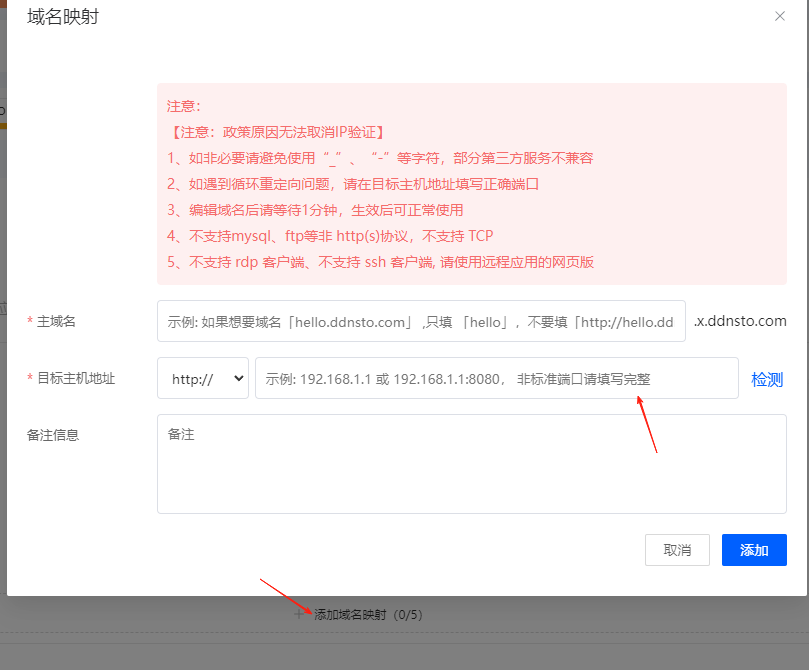Click the 目标主机地址 field label
Screen dimensions: 809x670
tap(75, 378)
